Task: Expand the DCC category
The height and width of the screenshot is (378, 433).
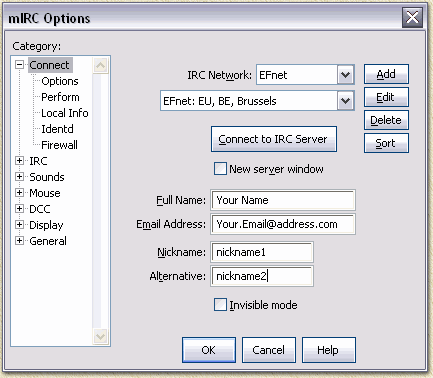Action: tap(20, 209)
